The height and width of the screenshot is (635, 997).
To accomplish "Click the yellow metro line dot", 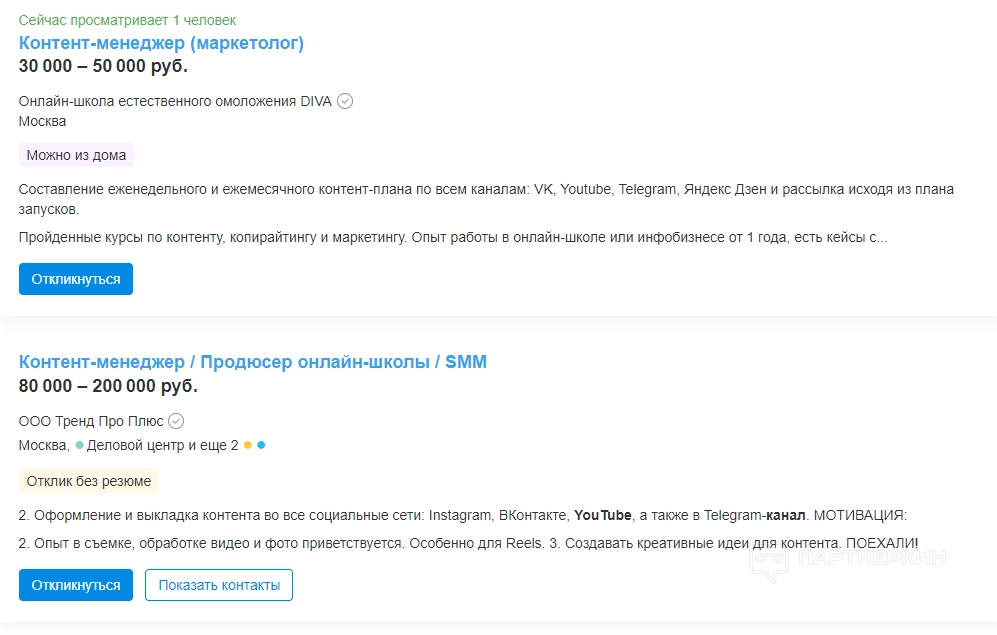I will pos(247,445).
